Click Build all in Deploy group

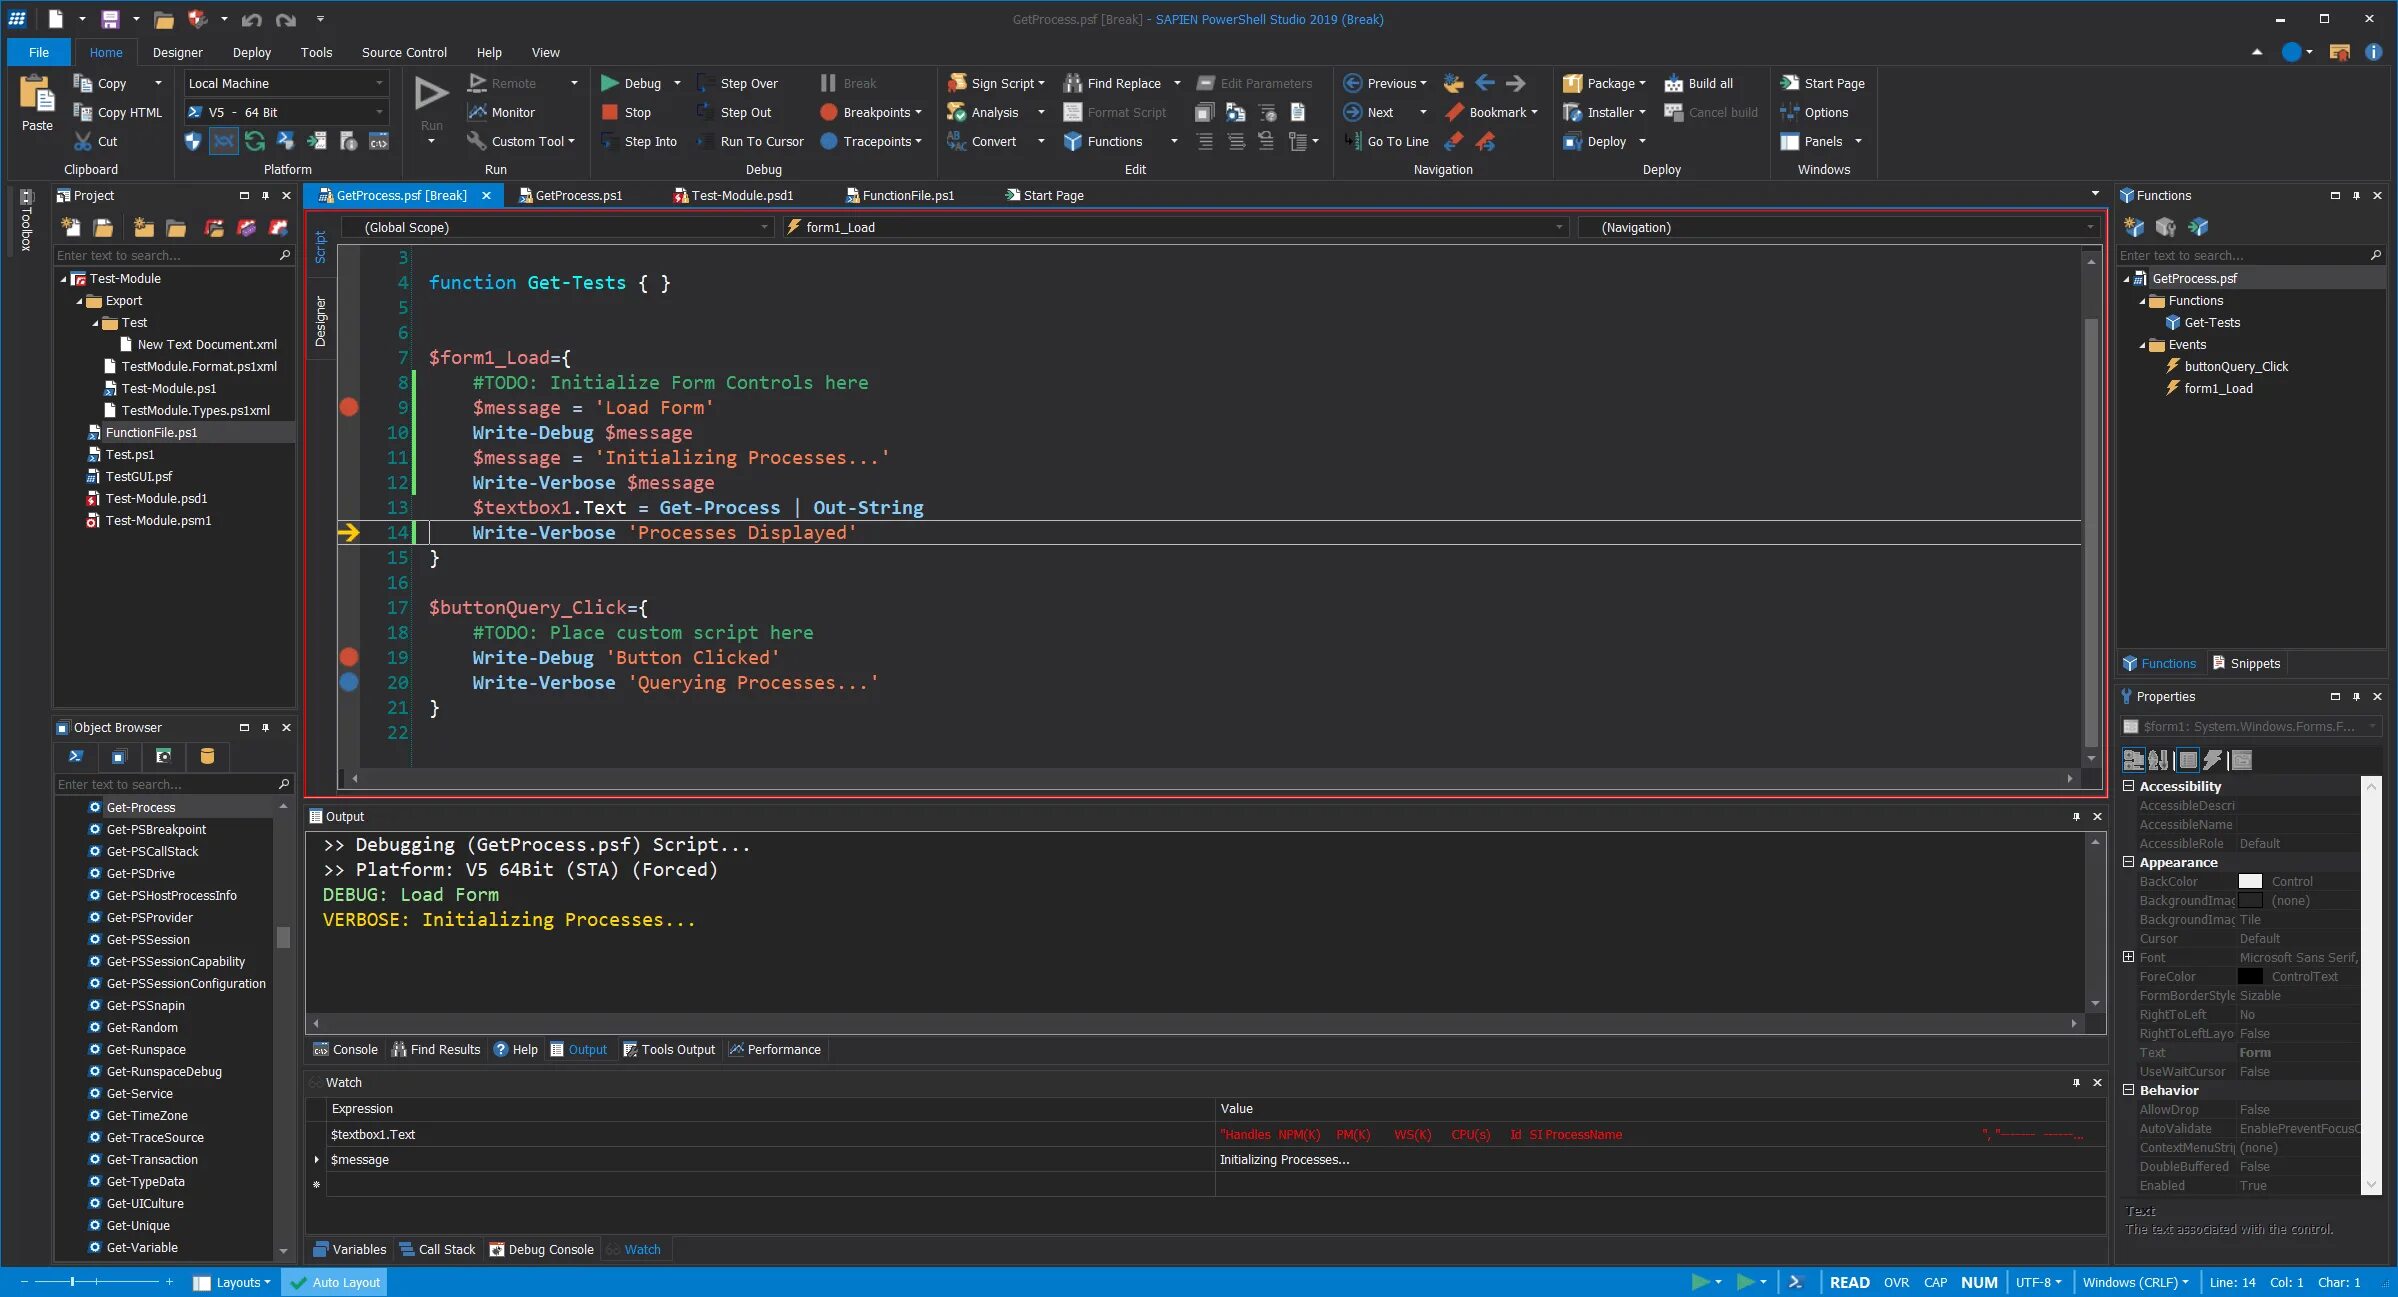pyautogui.click(x=1699, y=84)
